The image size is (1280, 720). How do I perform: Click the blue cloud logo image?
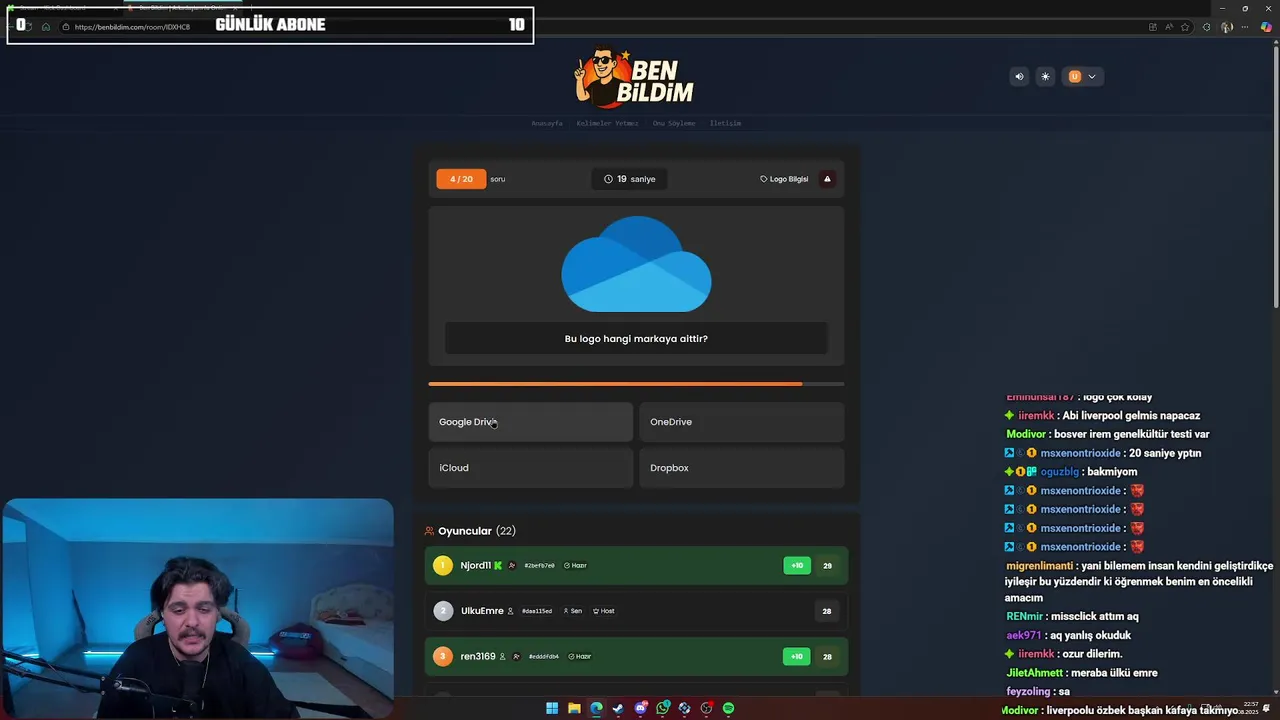pyautogui.click(x=636, y=265)
